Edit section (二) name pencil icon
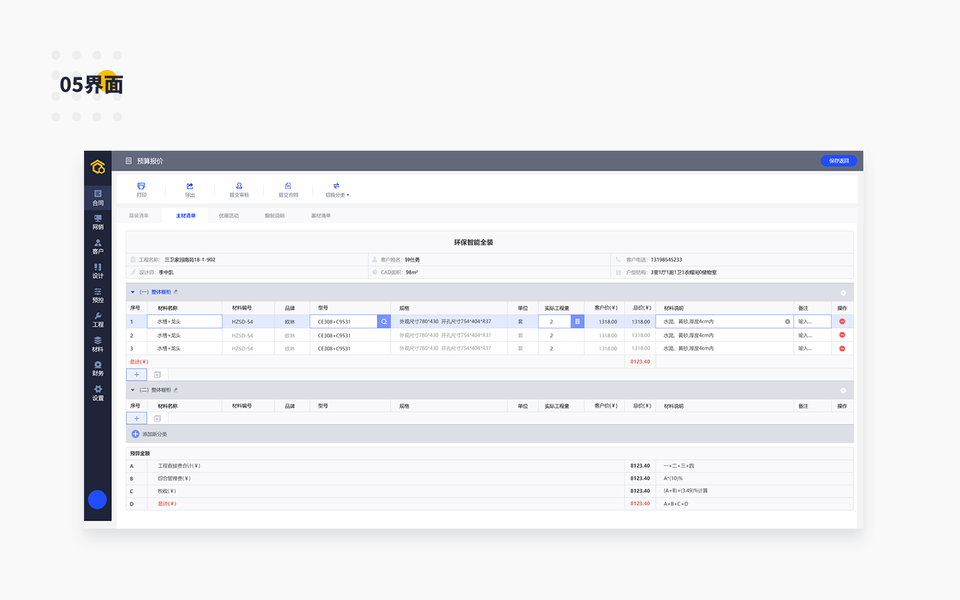Image resolution: width=960 pixels, height=600 pixels. 176,390
